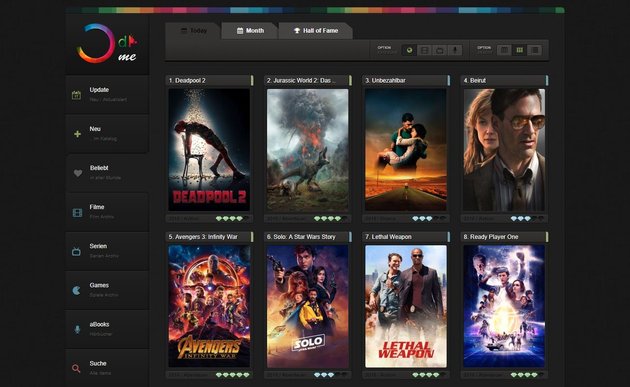The image size is (630, 387).
Task: Open aBooks via the microphone icon
Action: click(x=77, y=330)
